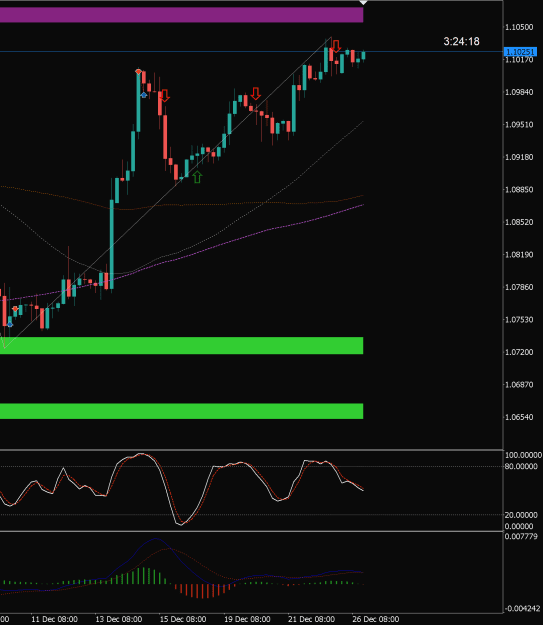Click the 1.06870 price axis label
543x625 pixels.
click(x=519, y=385)
